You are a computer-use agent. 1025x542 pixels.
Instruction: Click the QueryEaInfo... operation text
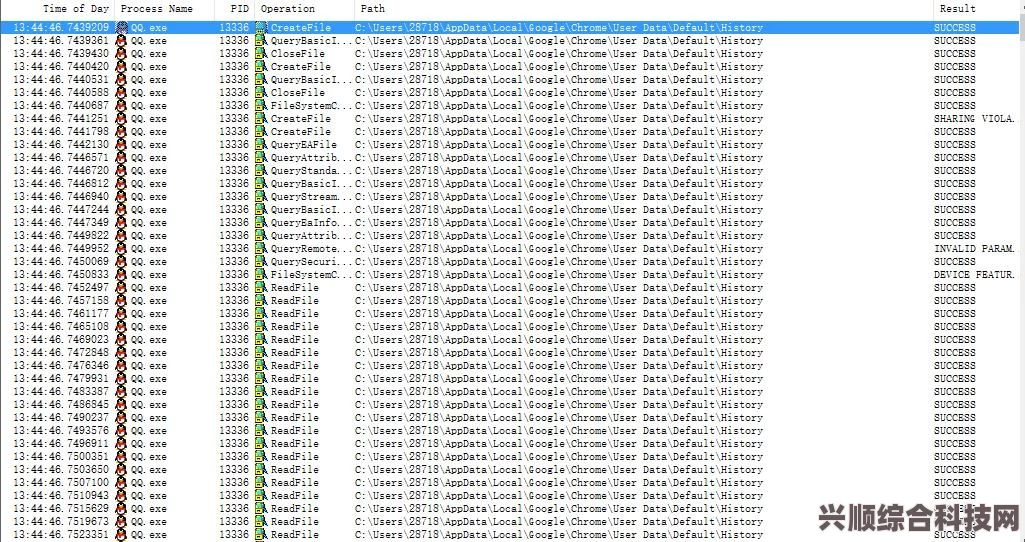[x=312, y=222]
